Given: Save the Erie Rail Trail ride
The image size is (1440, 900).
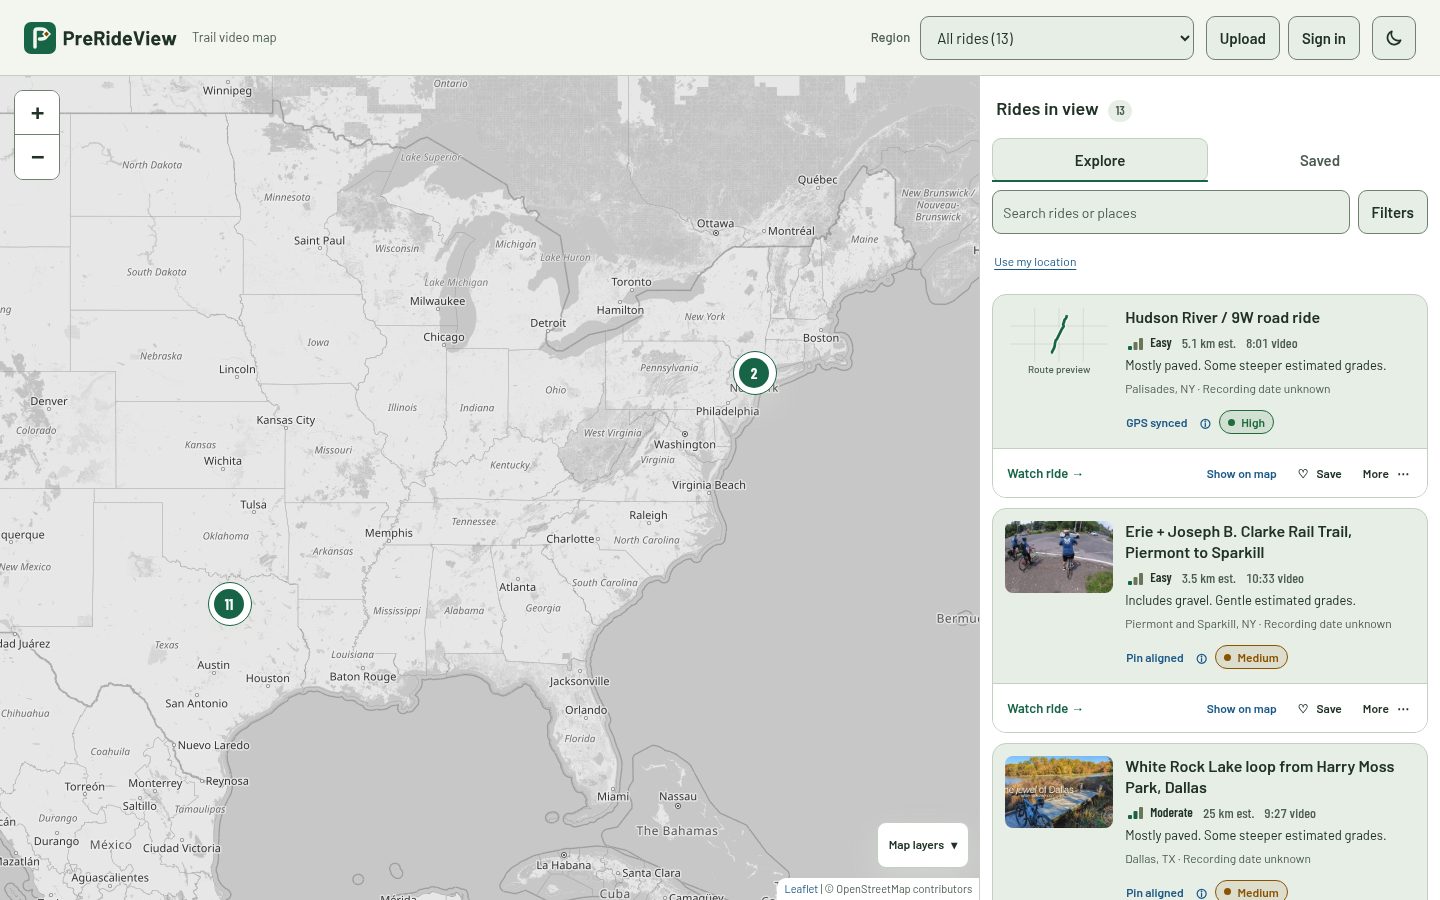Looking at the screenshot, I should click(x=1320, y=709).
